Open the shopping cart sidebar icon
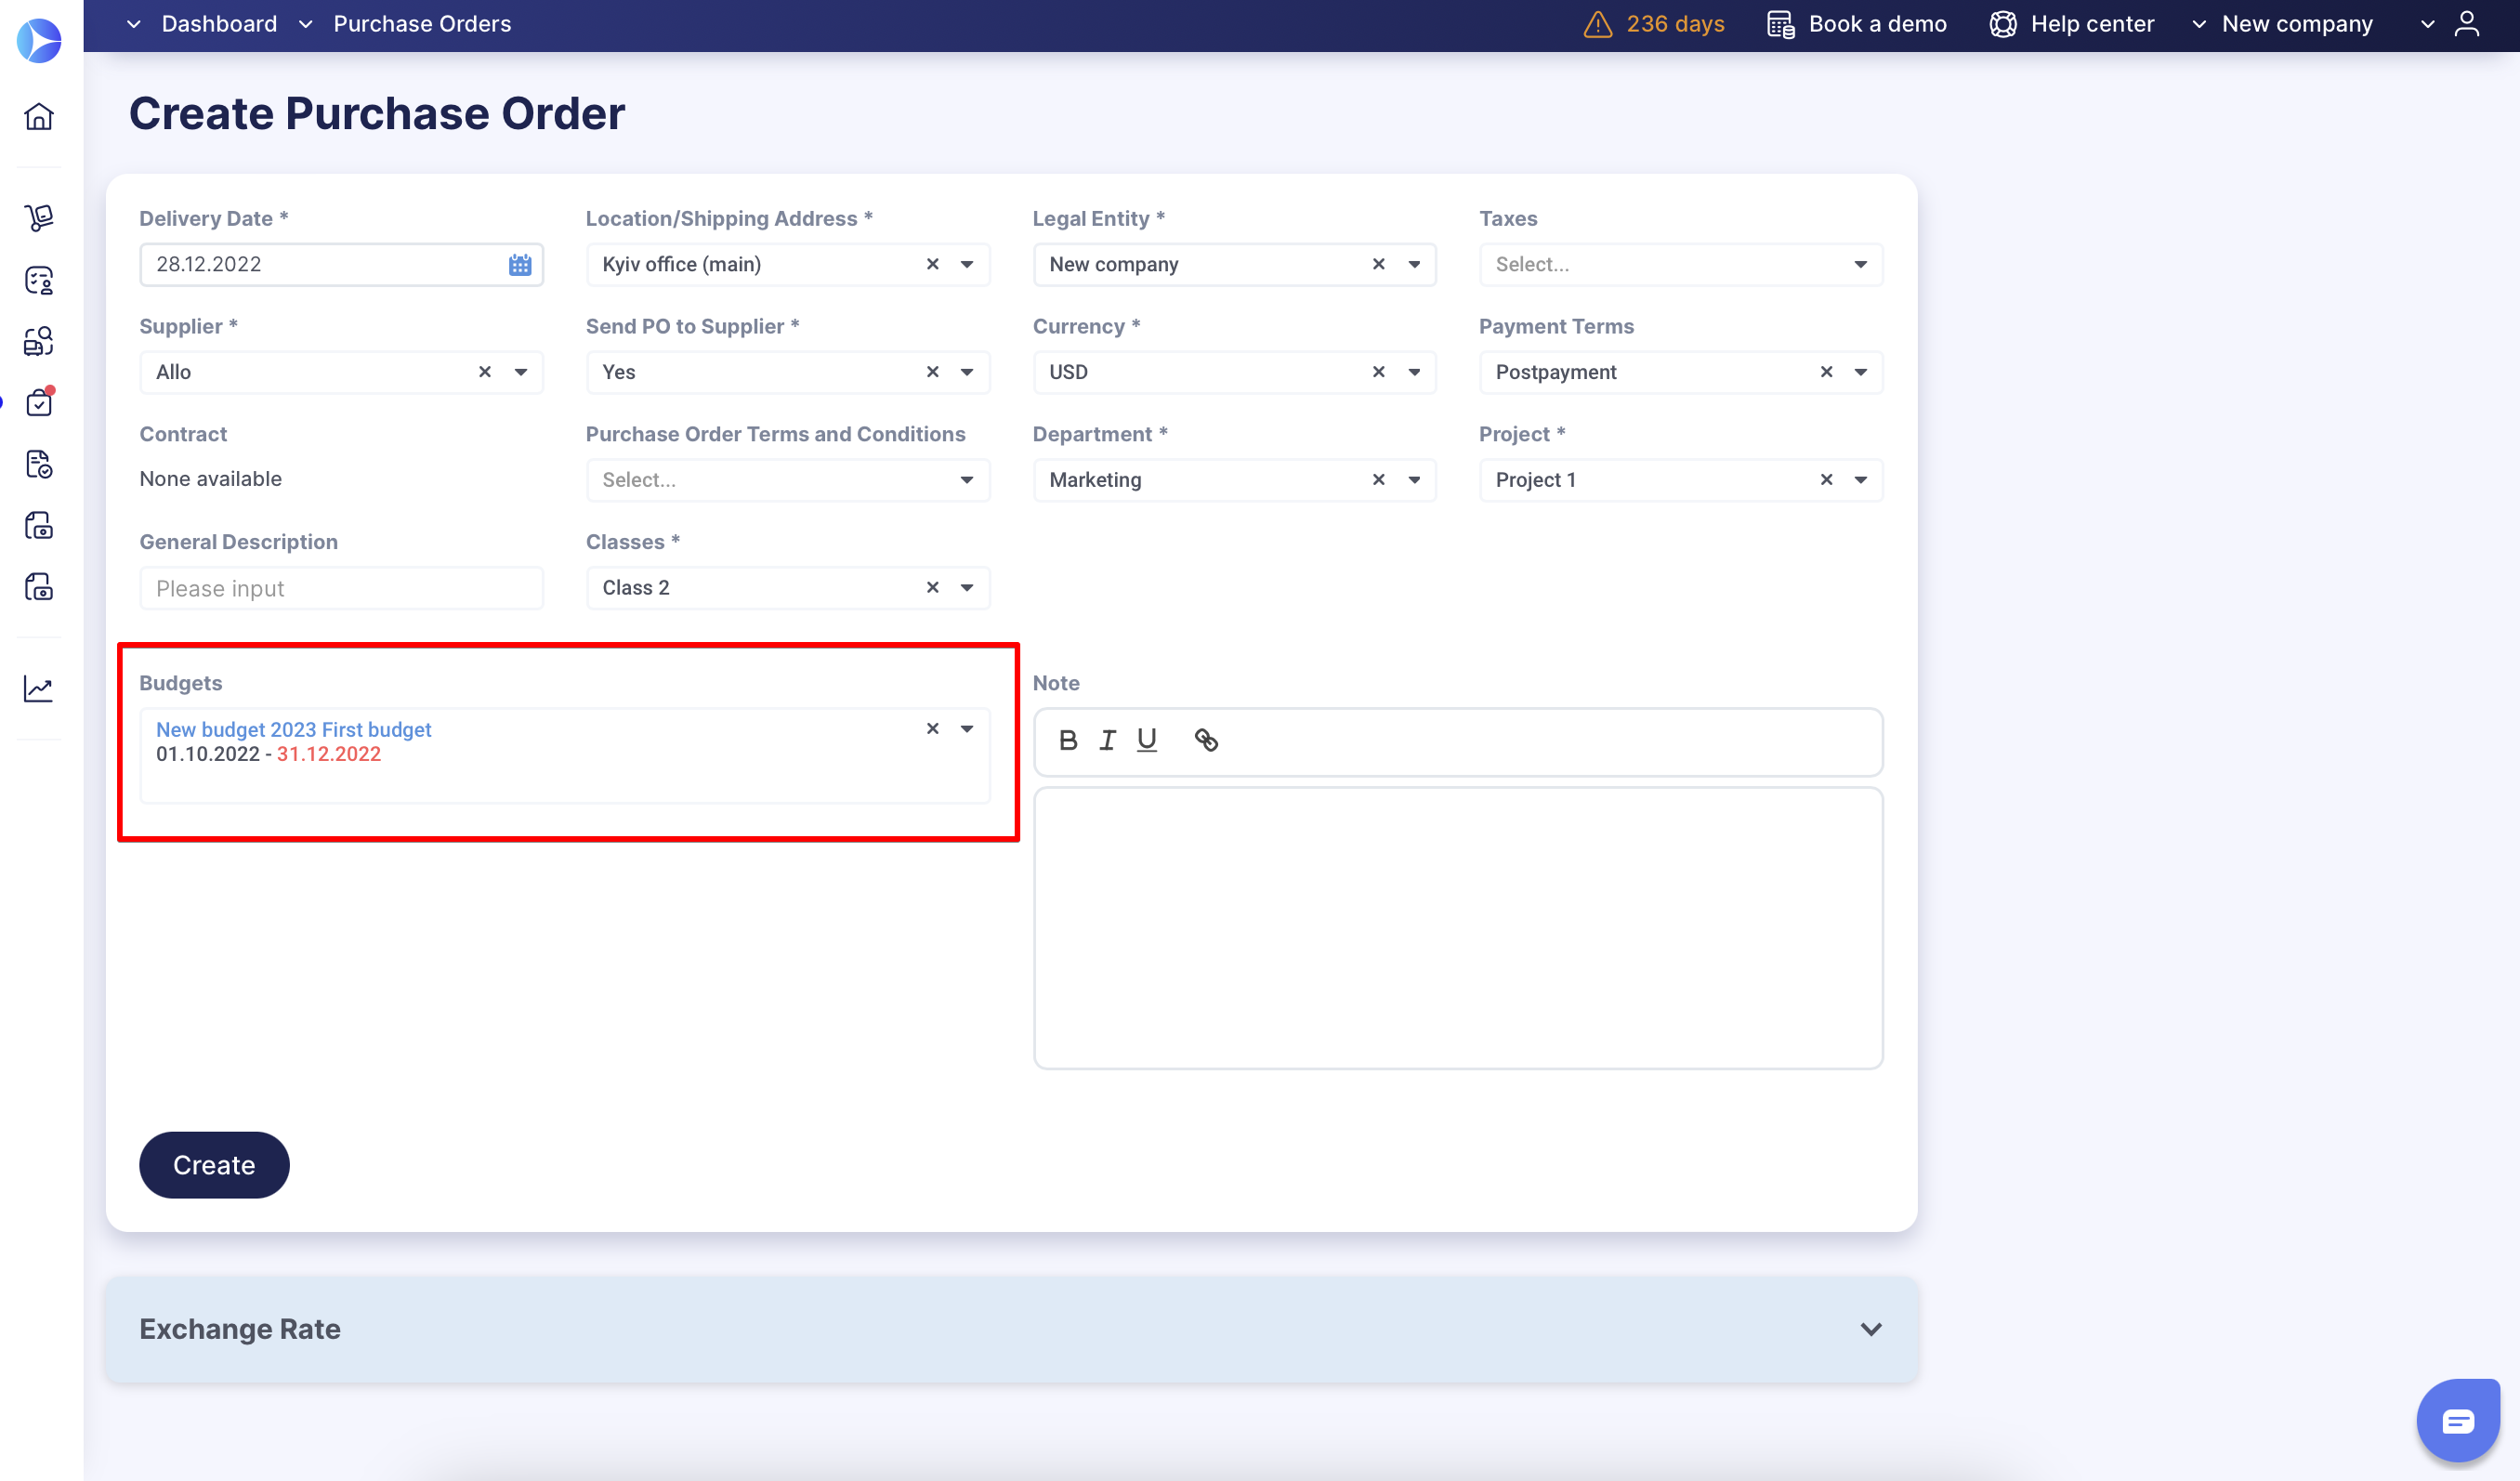The width and height of the screenshot is (2520, 1481). [39, 217]
